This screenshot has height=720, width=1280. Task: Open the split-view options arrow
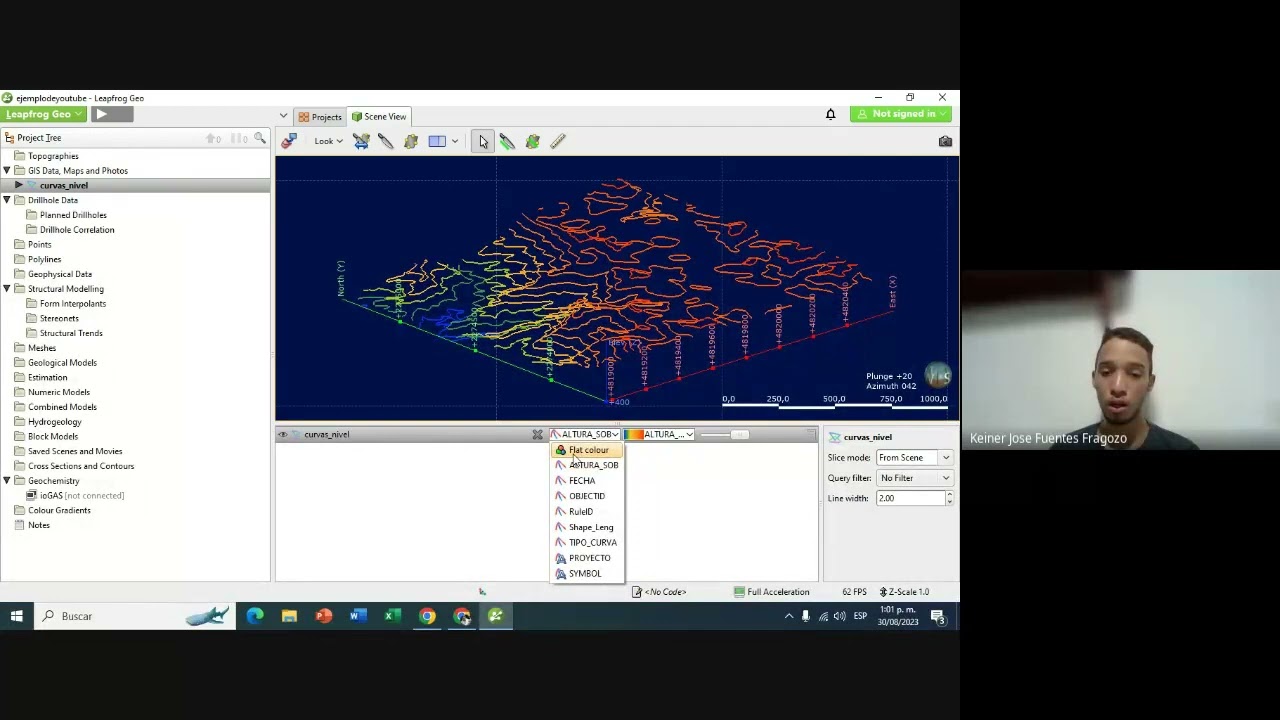(x=455, y=141)
